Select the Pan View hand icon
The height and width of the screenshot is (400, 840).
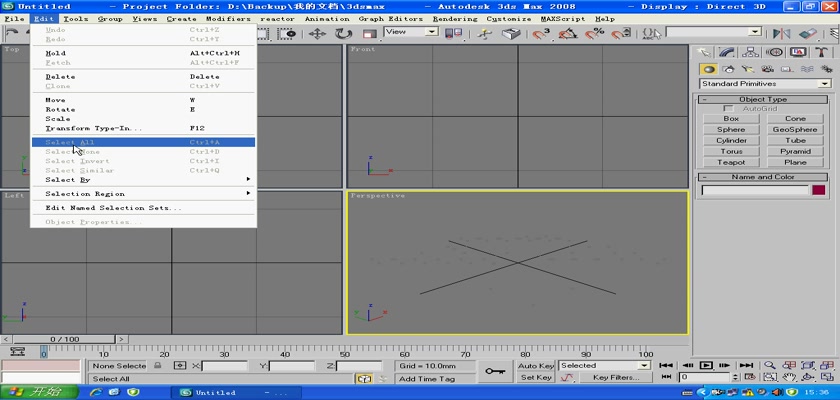click(x=789, y=377)
